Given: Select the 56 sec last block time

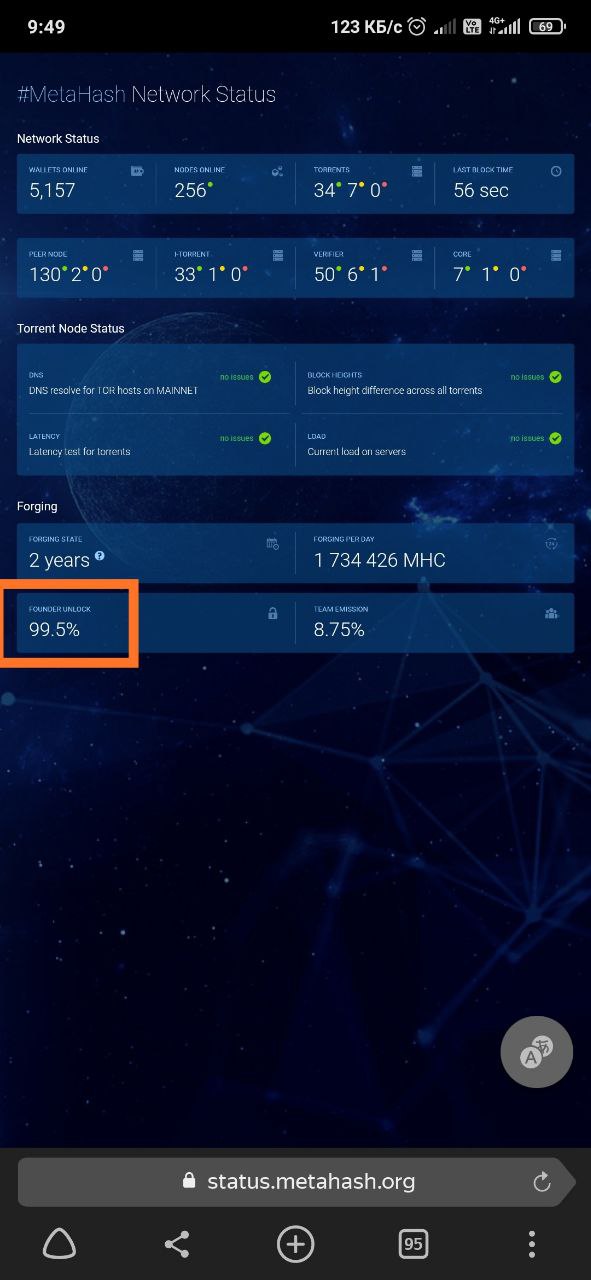Looking at the screenshot, I should tap(481, 190).
